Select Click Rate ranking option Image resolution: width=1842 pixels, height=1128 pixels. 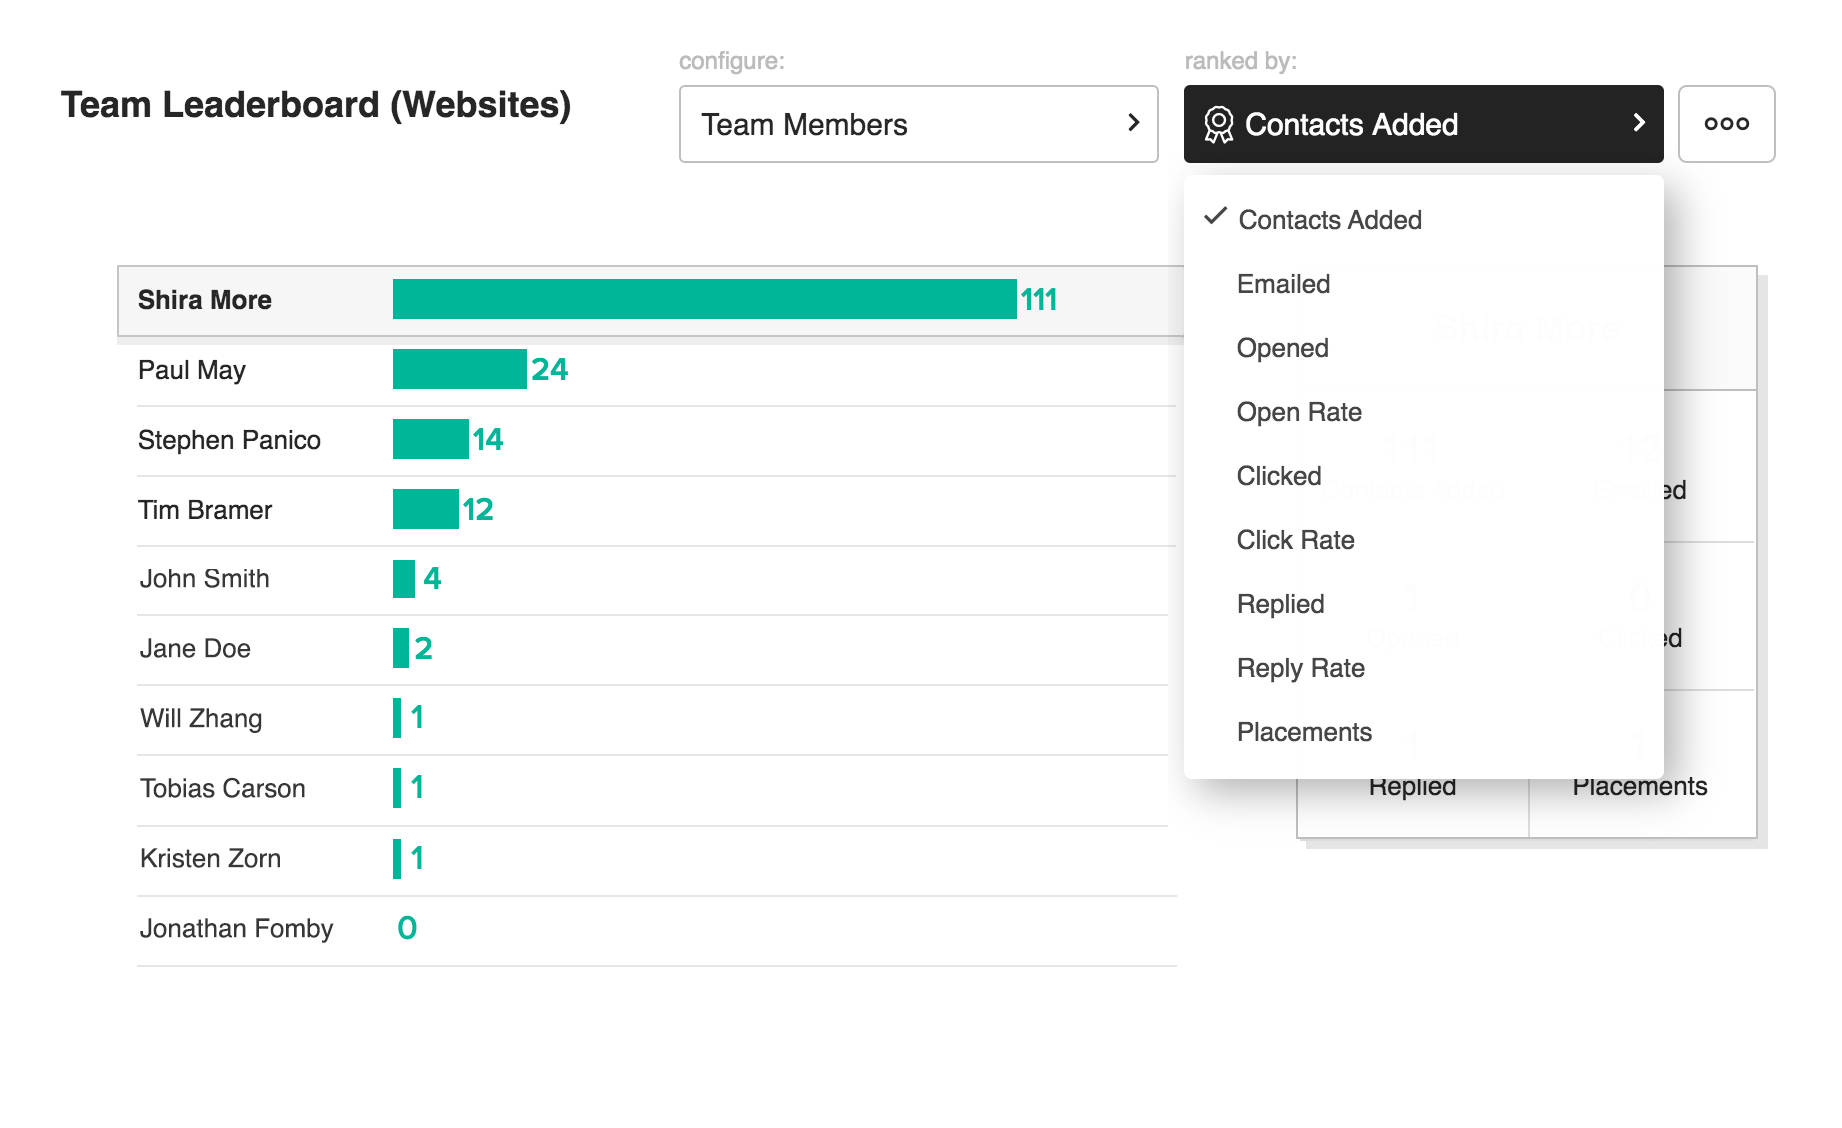[x=1295, y=540]
